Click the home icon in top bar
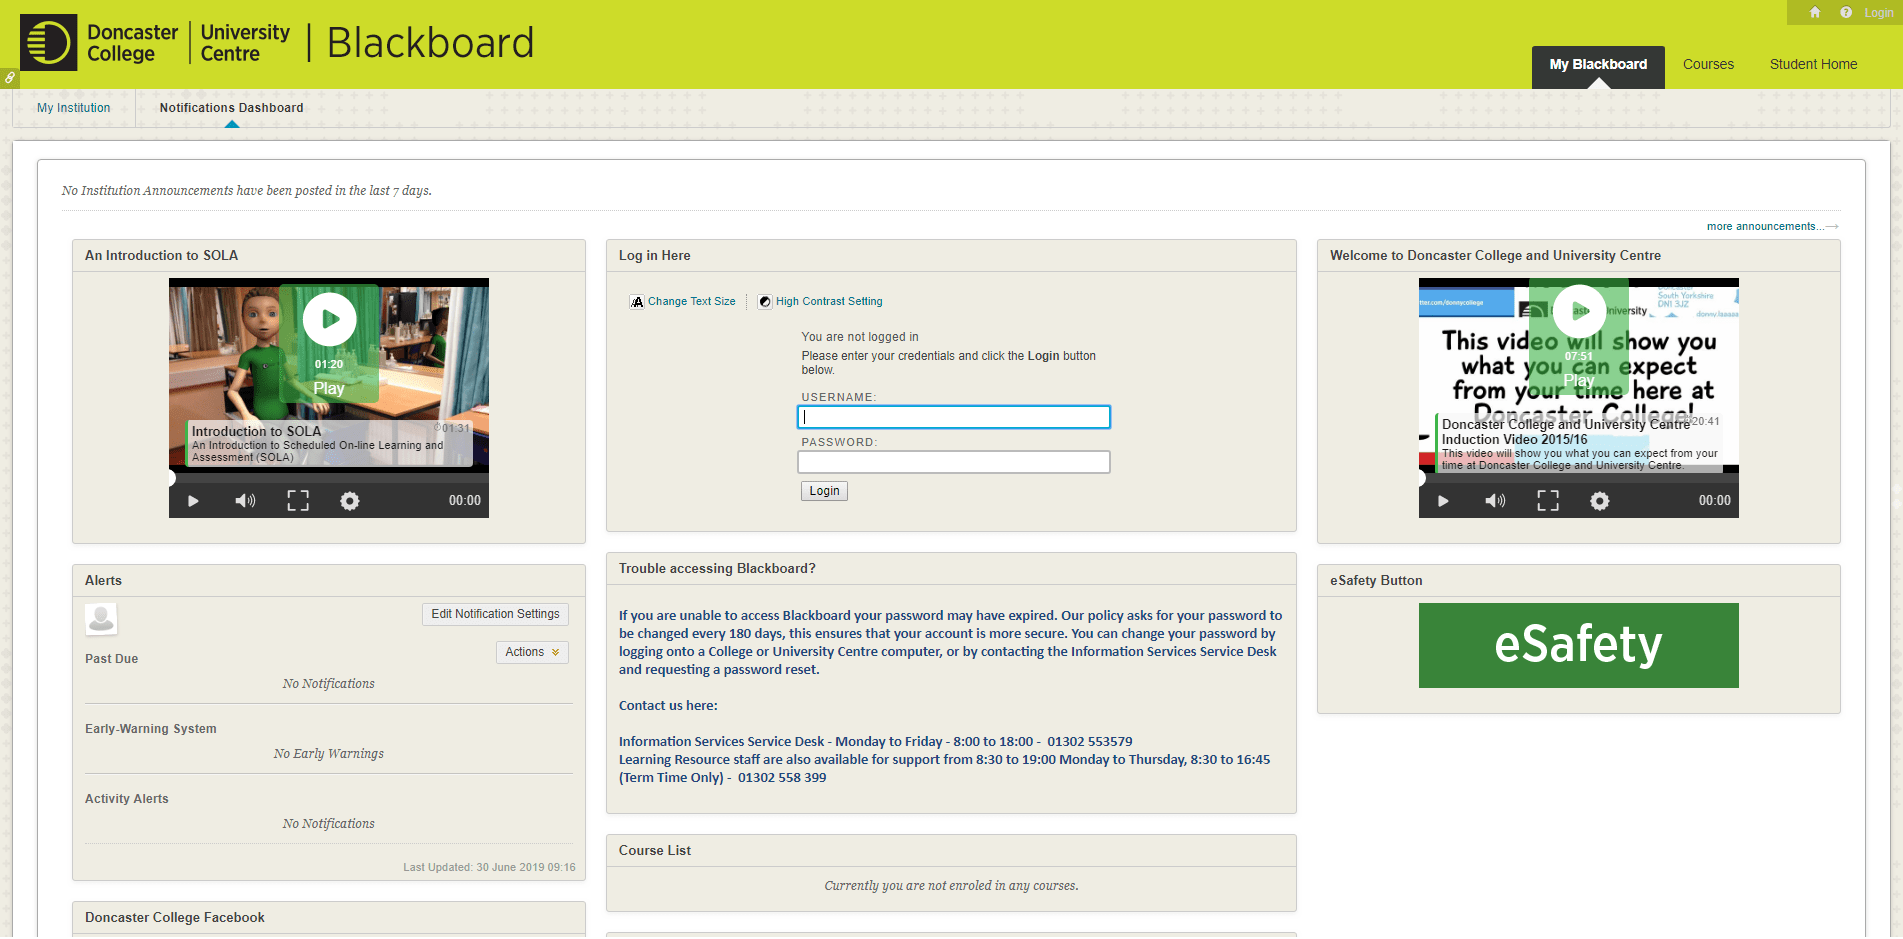Viewport: 1903px width, 939px height. [x=1815, y=13]
